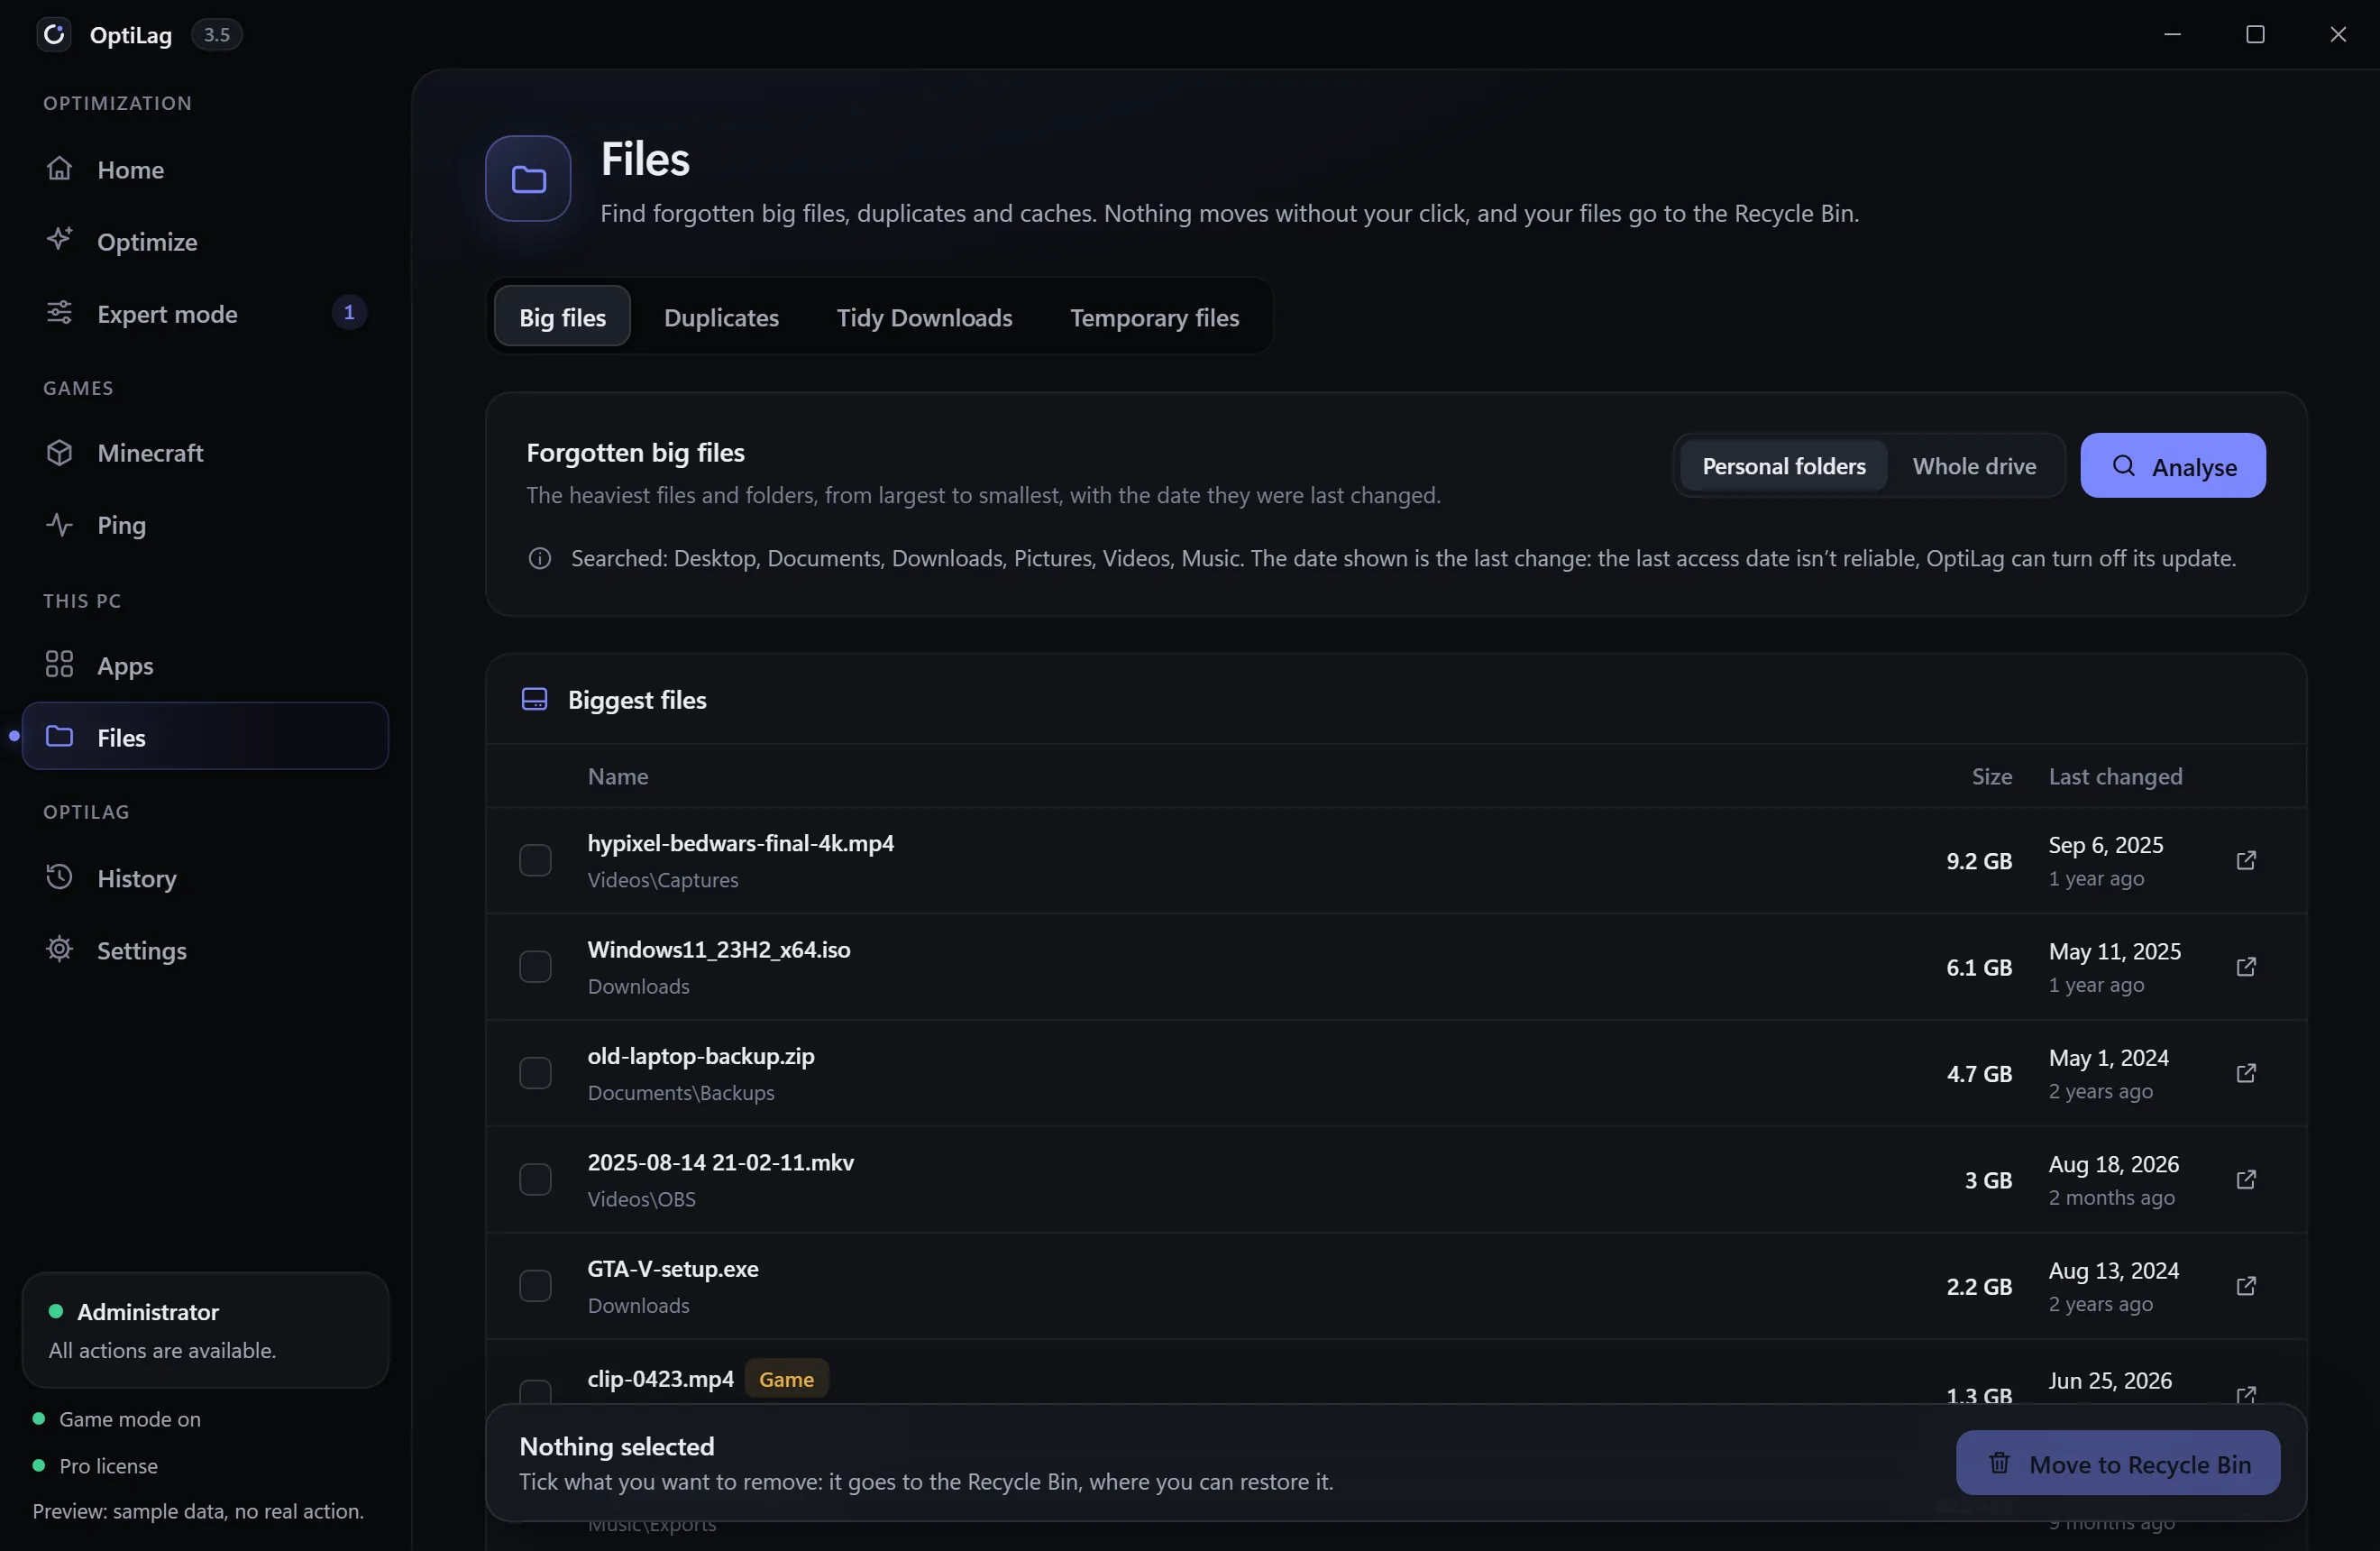Image resolution: width=2380 pixels, height=1551 pixels.
Task: Switch scope to Whole drive
Action: (1974, 466)
